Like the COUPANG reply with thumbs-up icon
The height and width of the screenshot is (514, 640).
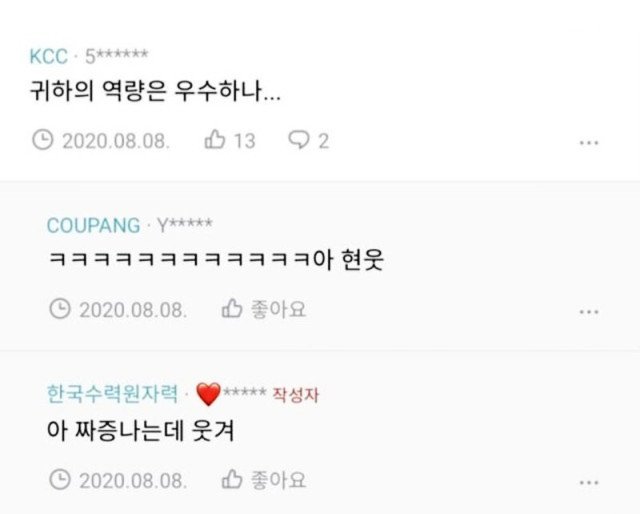point(232,308)
